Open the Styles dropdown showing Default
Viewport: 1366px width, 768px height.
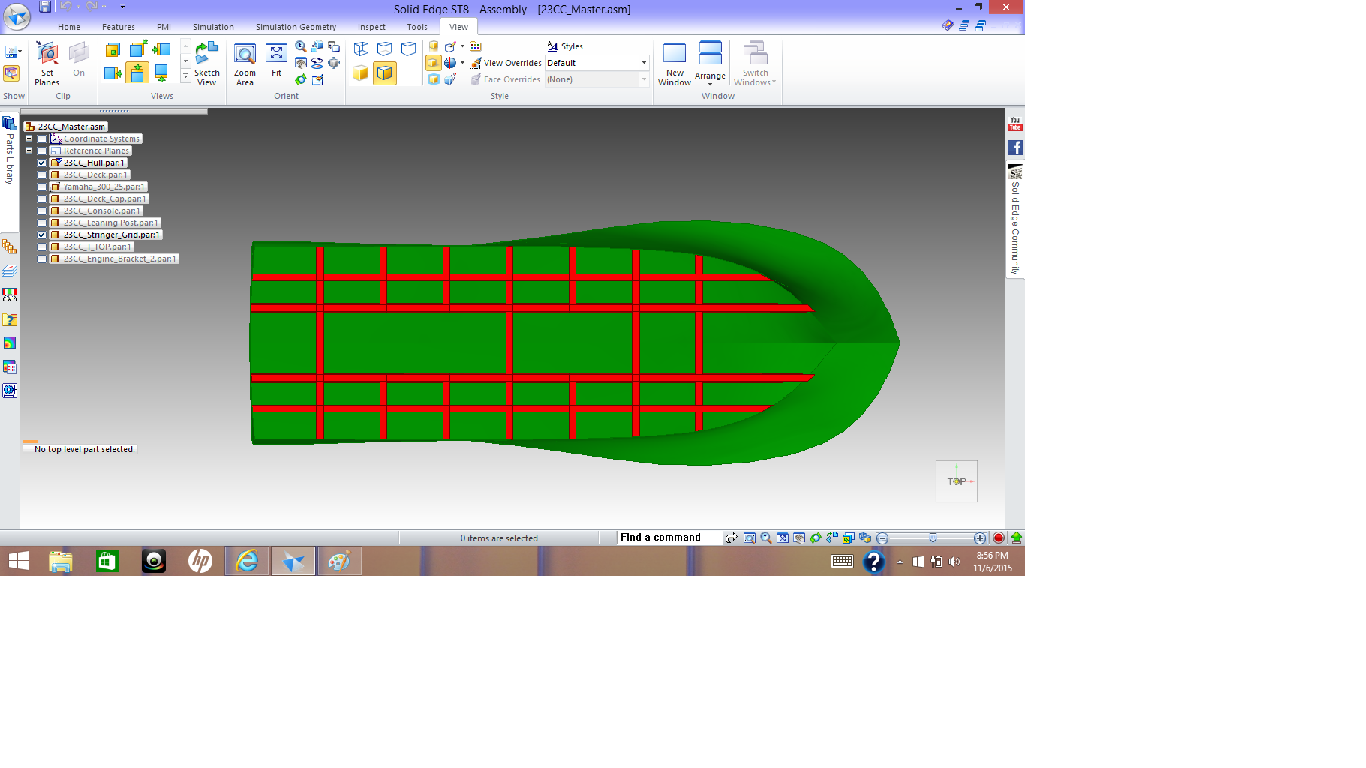click(x=597, y=63)
